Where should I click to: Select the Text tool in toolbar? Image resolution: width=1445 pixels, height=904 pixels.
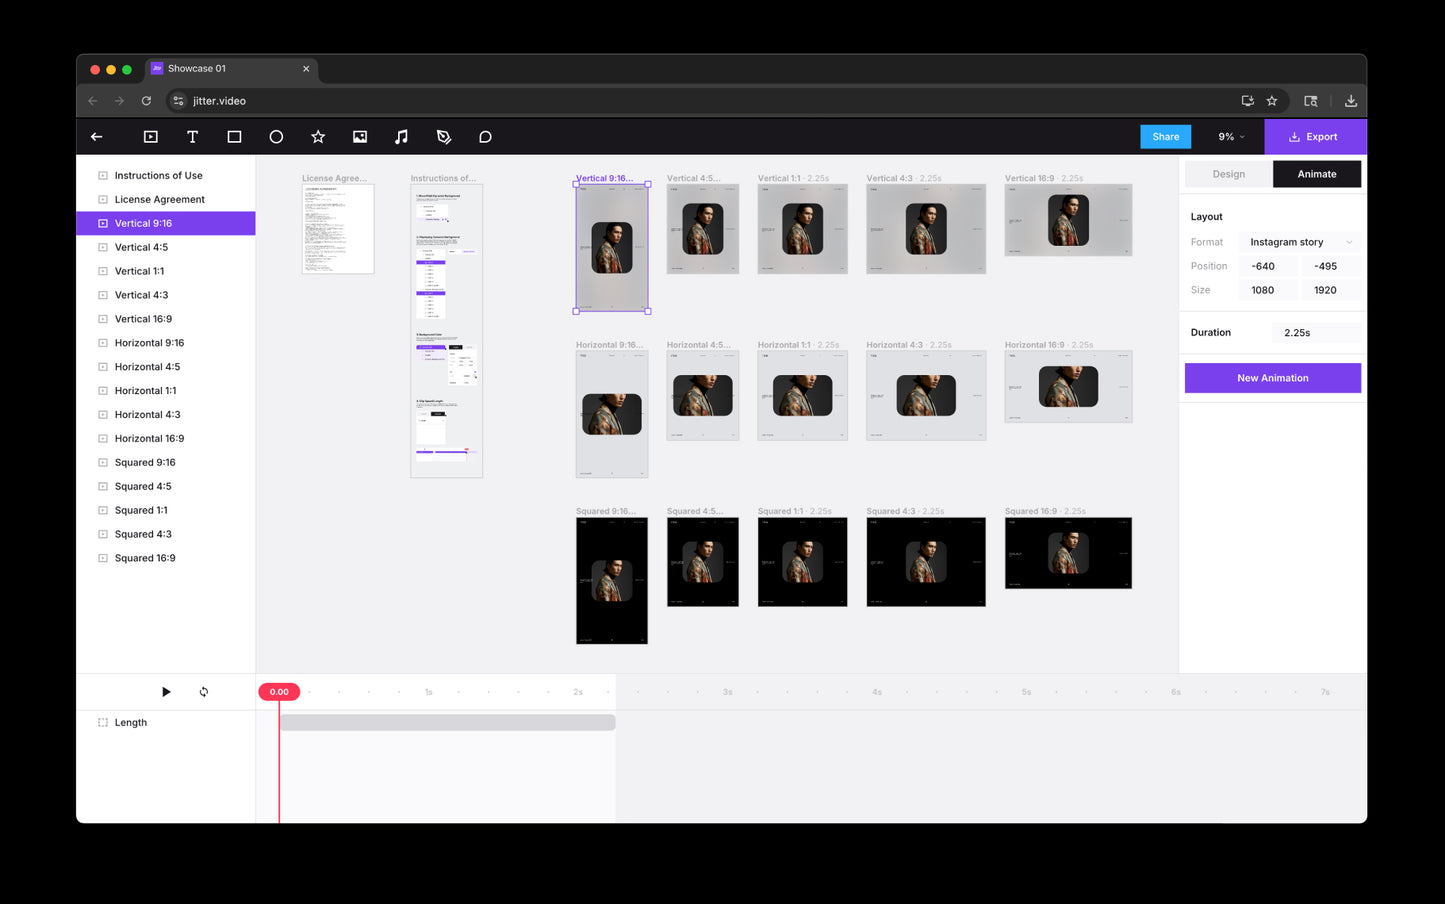tap(192, 137)
